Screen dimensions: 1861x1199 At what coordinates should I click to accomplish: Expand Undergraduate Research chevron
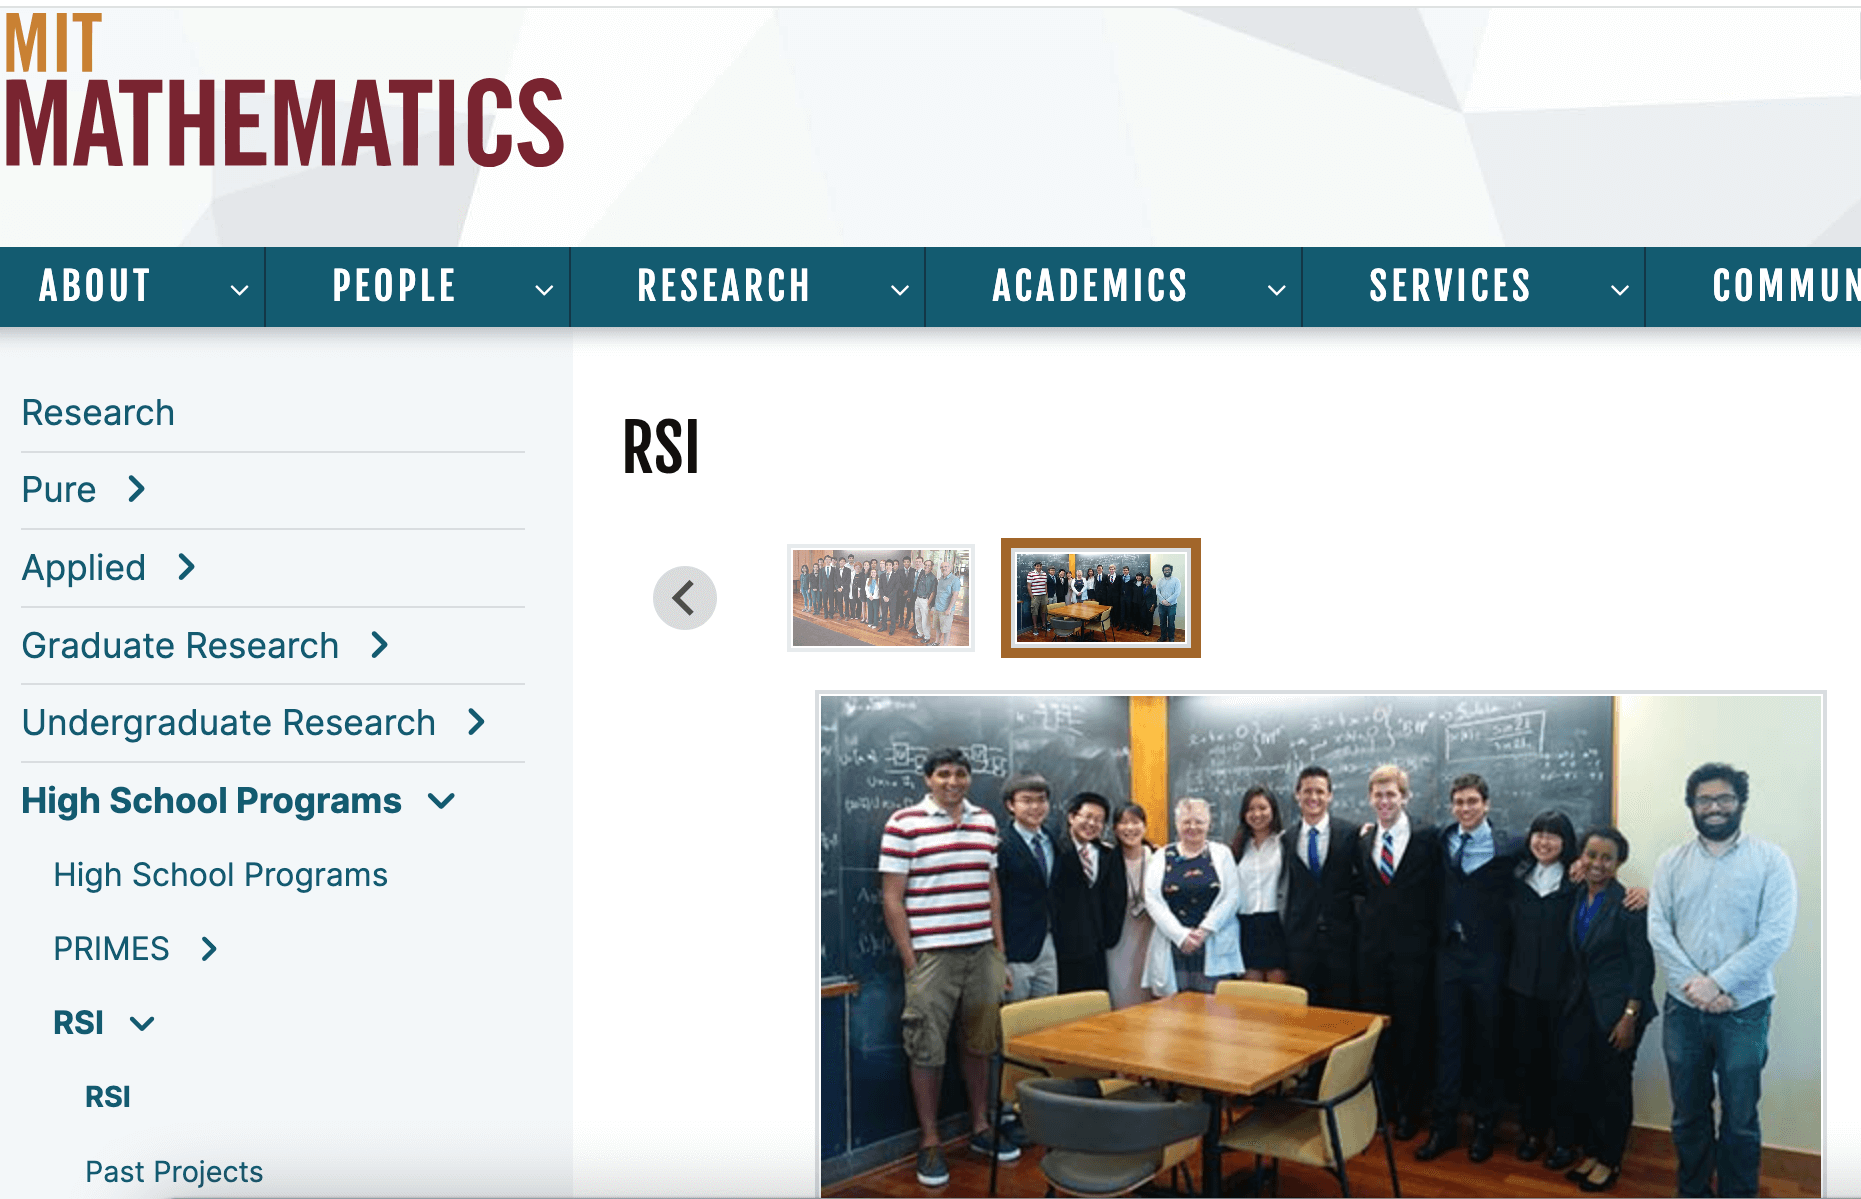click(476, 722)
